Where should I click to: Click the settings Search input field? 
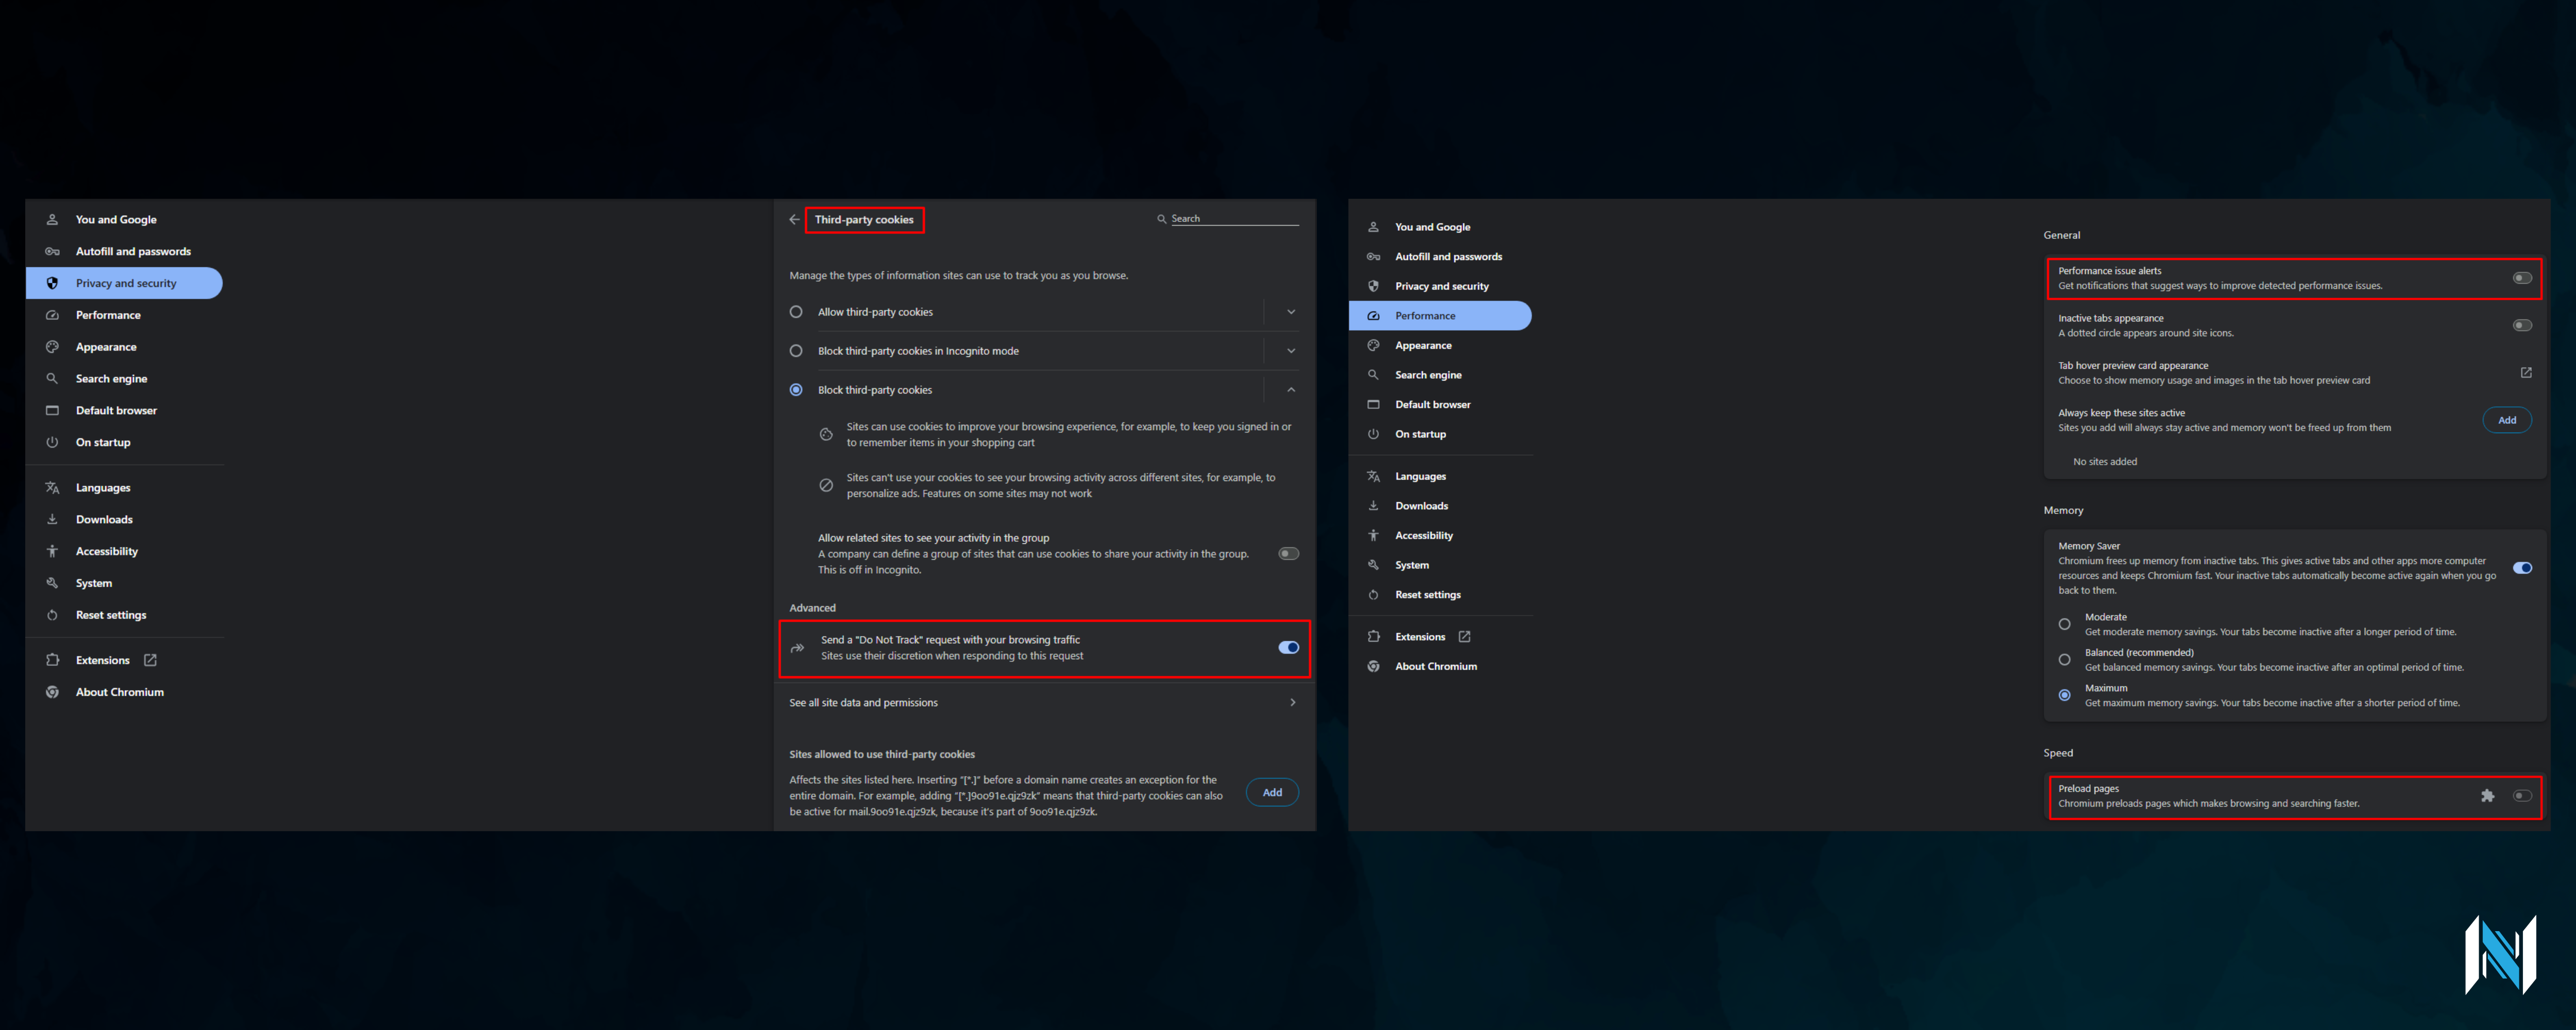pyautogui.click(x=1234, y=219)
